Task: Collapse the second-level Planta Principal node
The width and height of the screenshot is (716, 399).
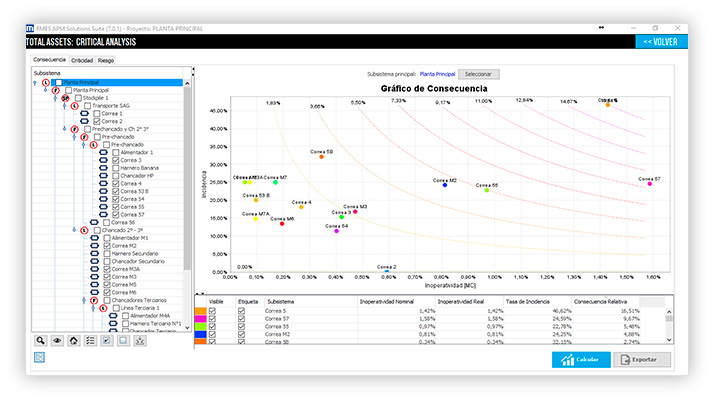Action: tap(45, 90)
